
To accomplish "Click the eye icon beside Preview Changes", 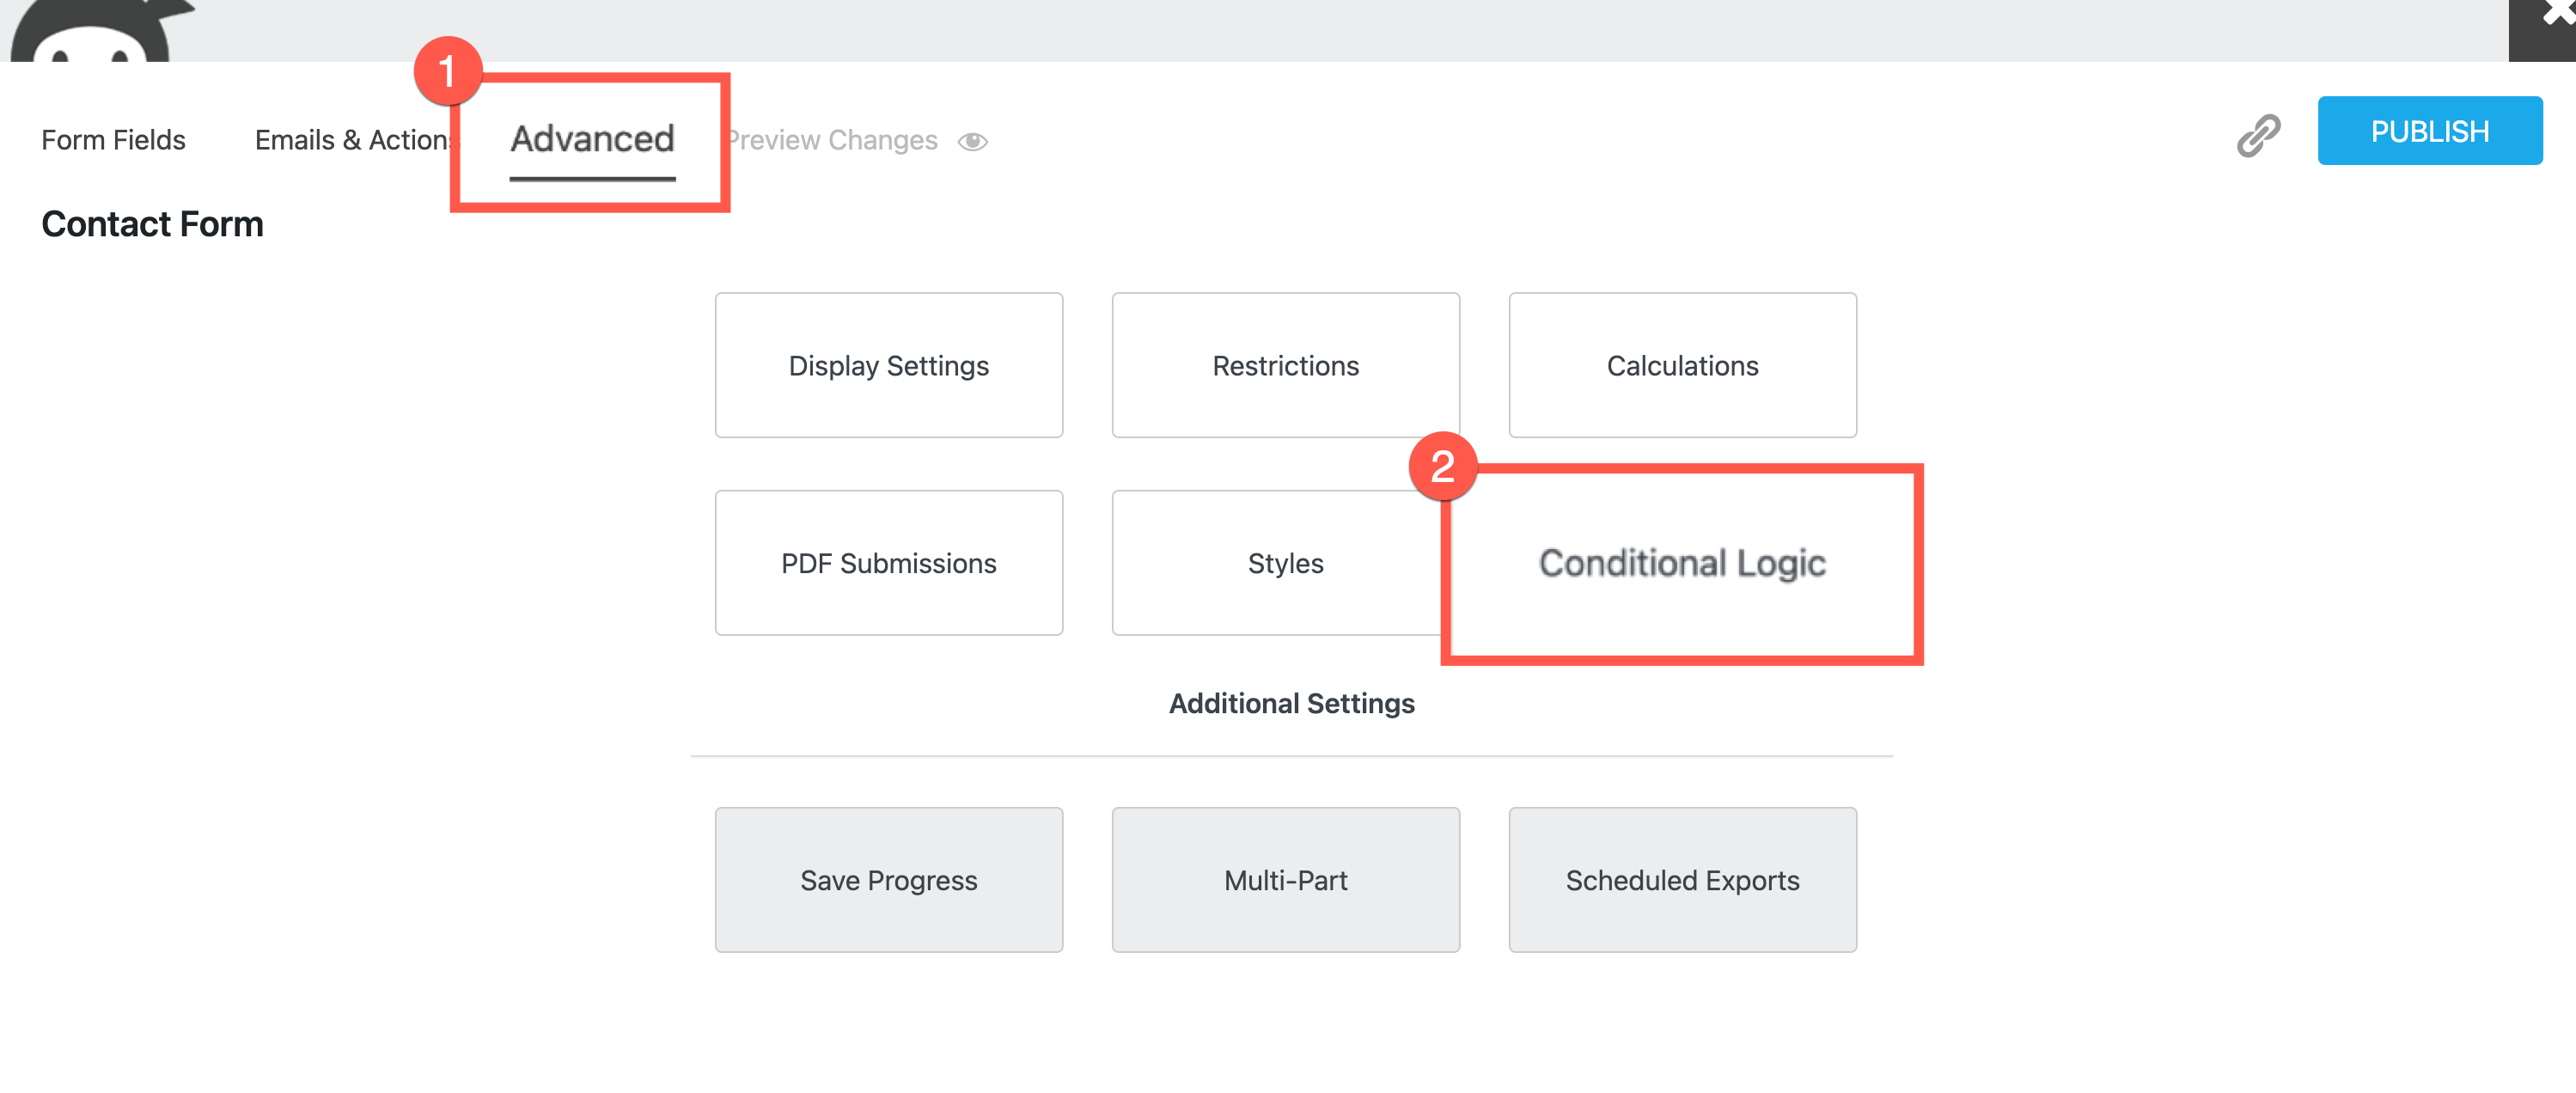I will (972, 142).
